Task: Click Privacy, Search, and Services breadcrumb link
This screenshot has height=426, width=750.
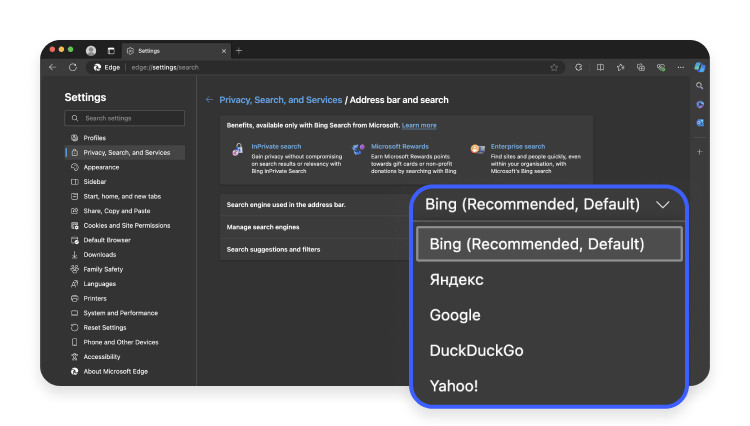Action: click(x=280, y=100)
